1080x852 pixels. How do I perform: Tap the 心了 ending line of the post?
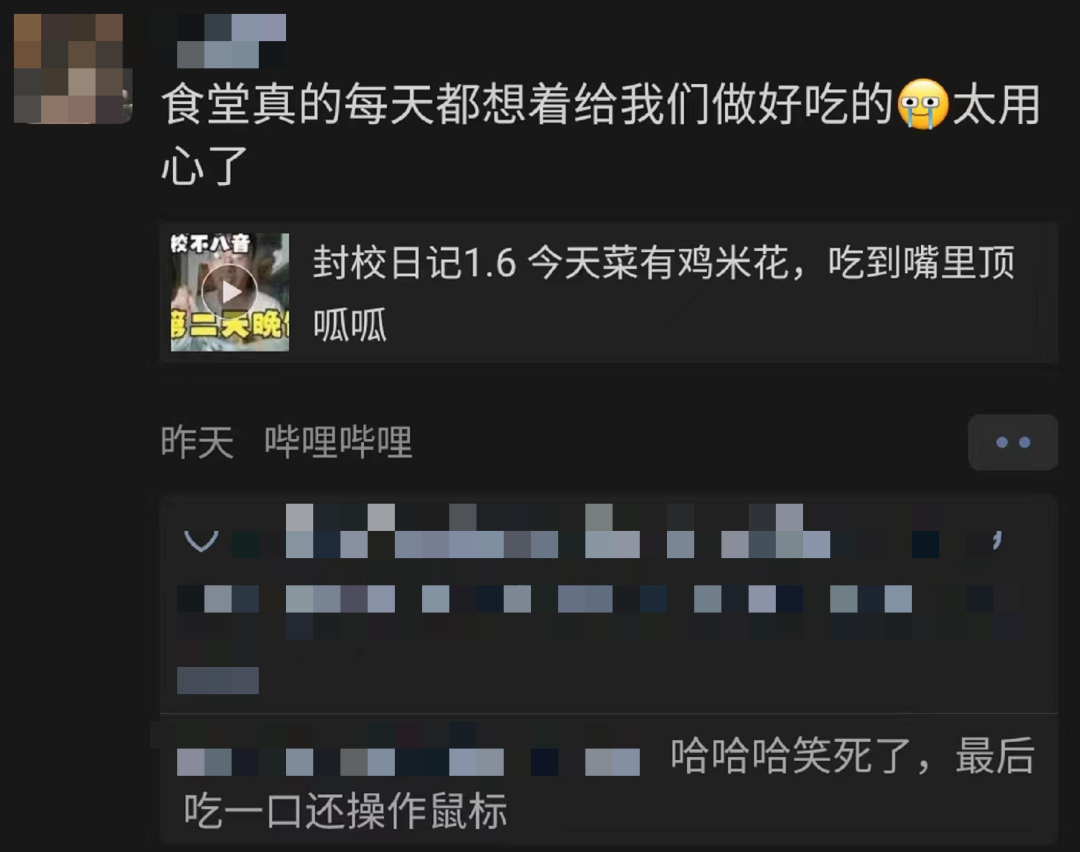205,165
